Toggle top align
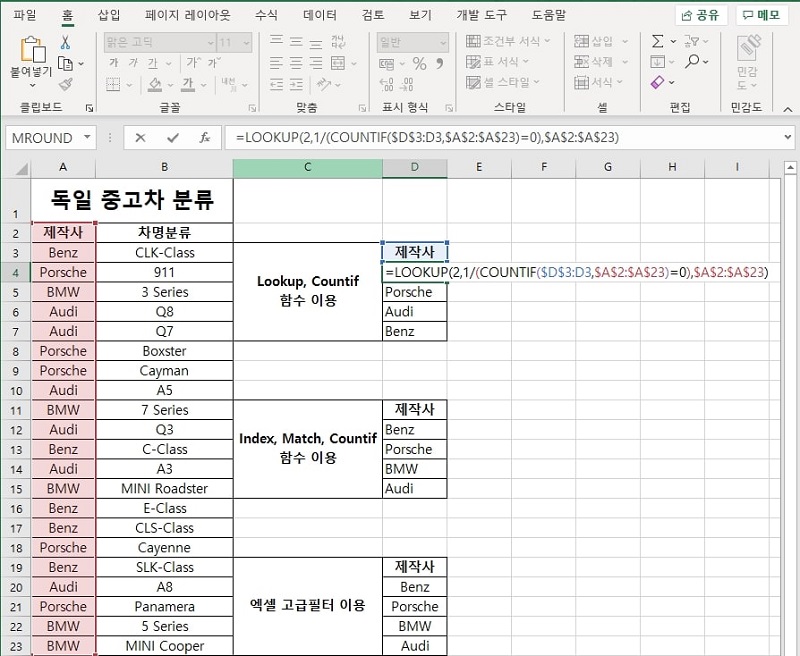The width and height of the screenshot is (800, 656). click(x=277, y=41)
